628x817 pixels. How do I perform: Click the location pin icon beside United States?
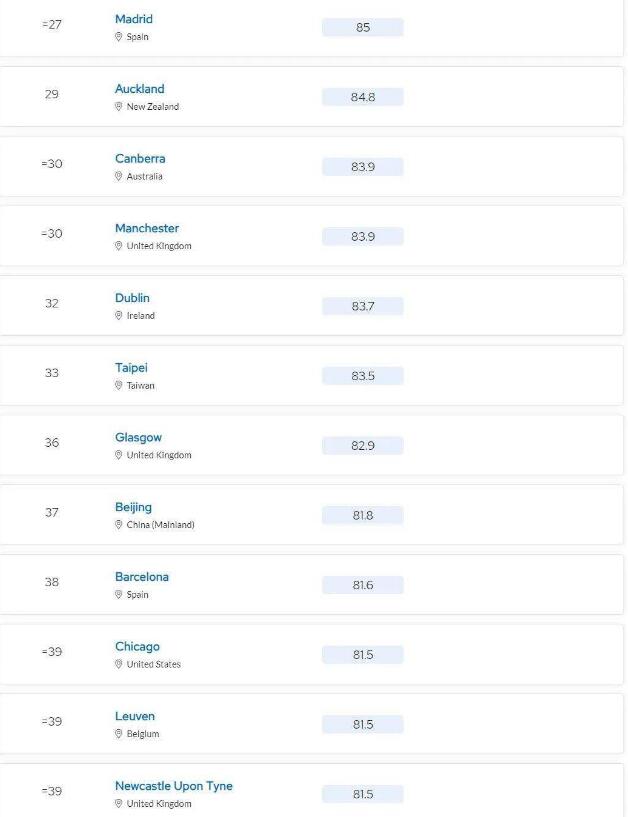click(x=118, y=664)
